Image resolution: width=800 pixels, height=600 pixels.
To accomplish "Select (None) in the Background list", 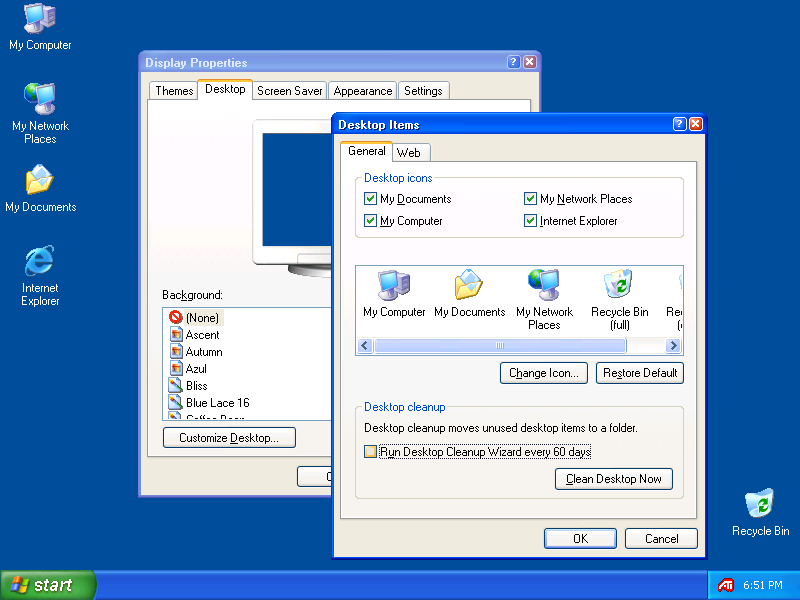I will pos(196,318).
